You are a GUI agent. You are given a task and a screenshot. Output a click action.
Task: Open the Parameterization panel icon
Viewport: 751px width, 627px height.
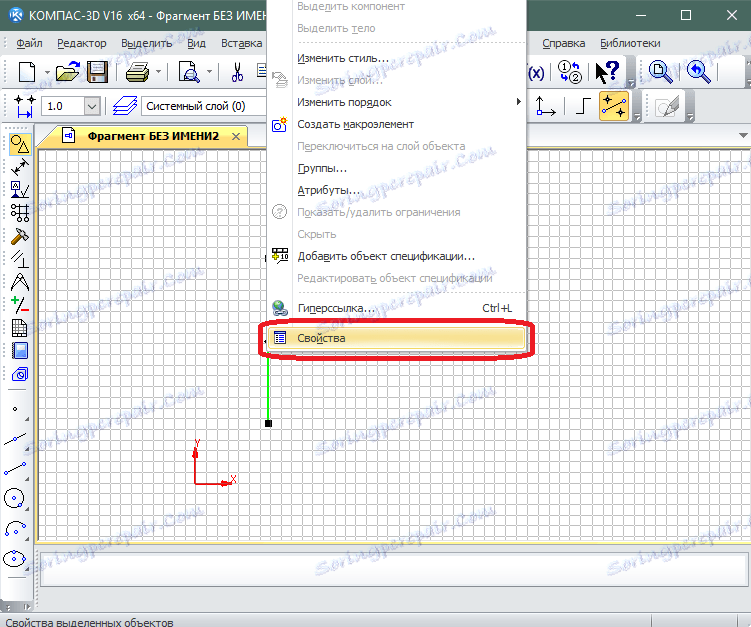coord(20,259)
